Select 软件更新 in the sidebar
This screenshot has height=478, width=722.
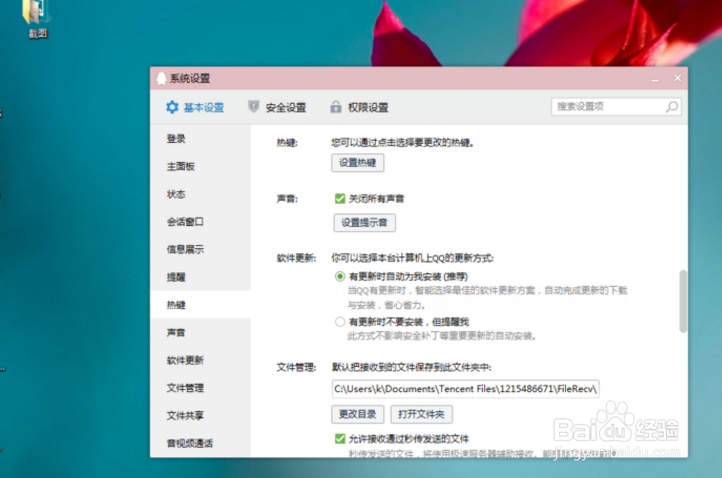200,360
